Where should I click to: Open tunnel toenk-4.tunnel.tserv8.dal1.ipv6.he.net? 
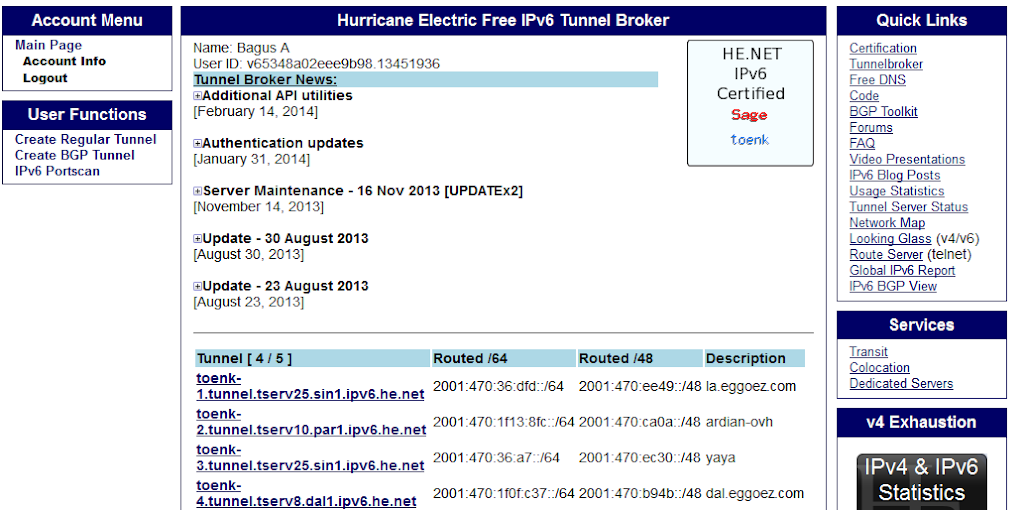[306, 494]
